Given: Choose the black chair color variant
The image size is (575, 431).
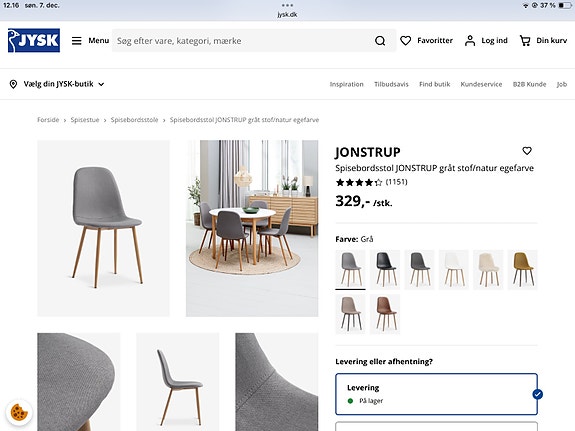Looking at the screenshot, I should tap(385, 270).
